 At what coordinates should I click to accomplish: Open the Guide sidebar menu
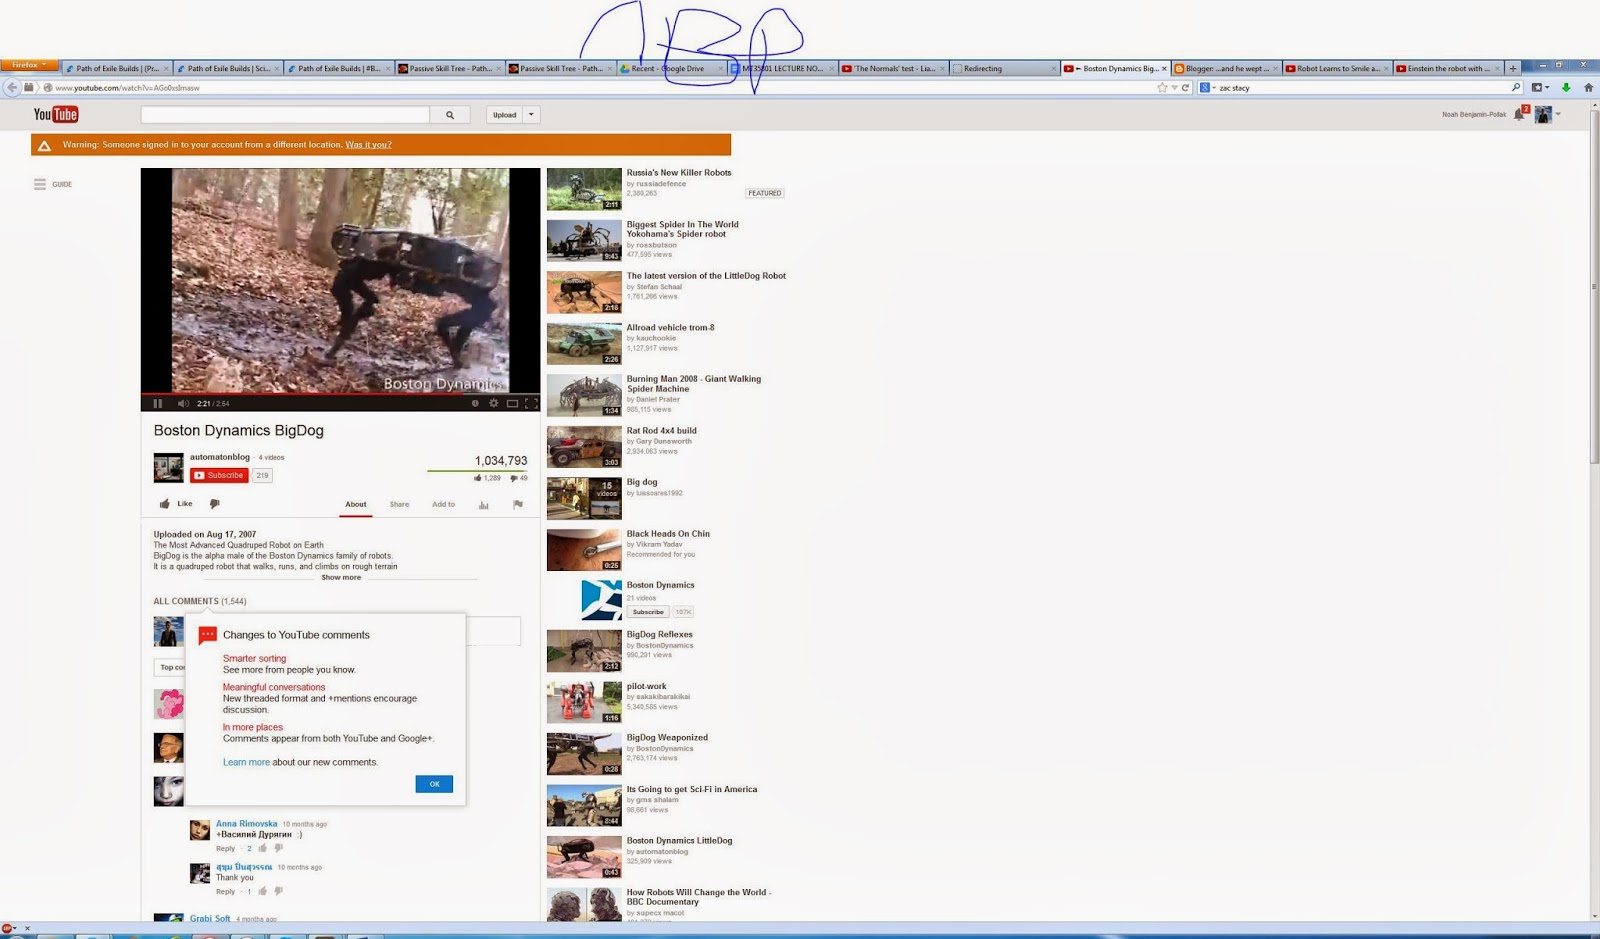53,184
